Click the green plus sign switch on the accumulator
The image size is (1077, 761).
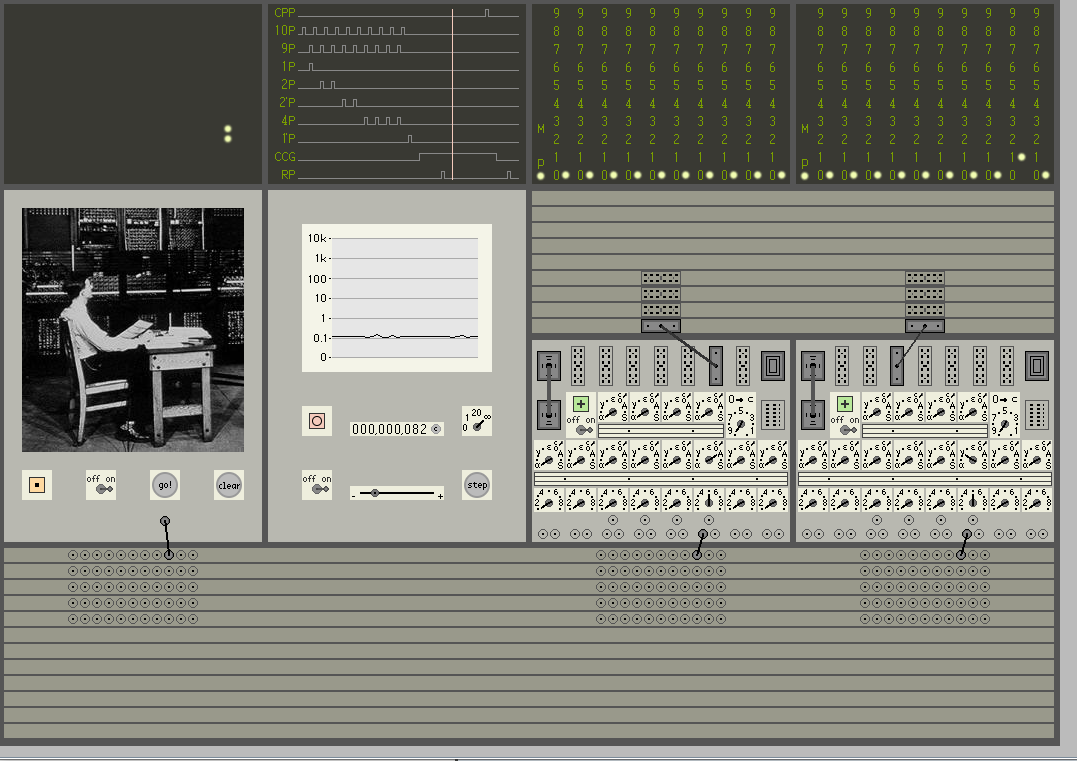(x=580, y=404)
